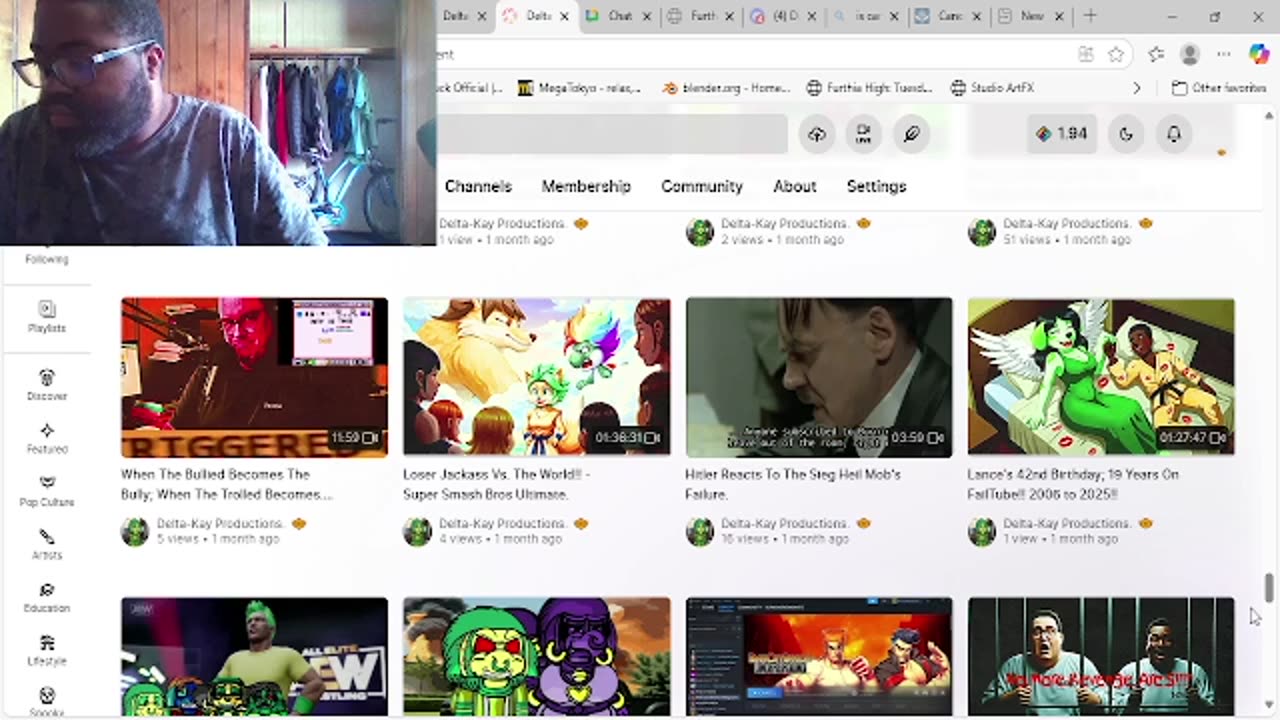Screen dimensions: 1280x720
Task: Switch to the Chat browser tab
Action: [x=620, y=16]
